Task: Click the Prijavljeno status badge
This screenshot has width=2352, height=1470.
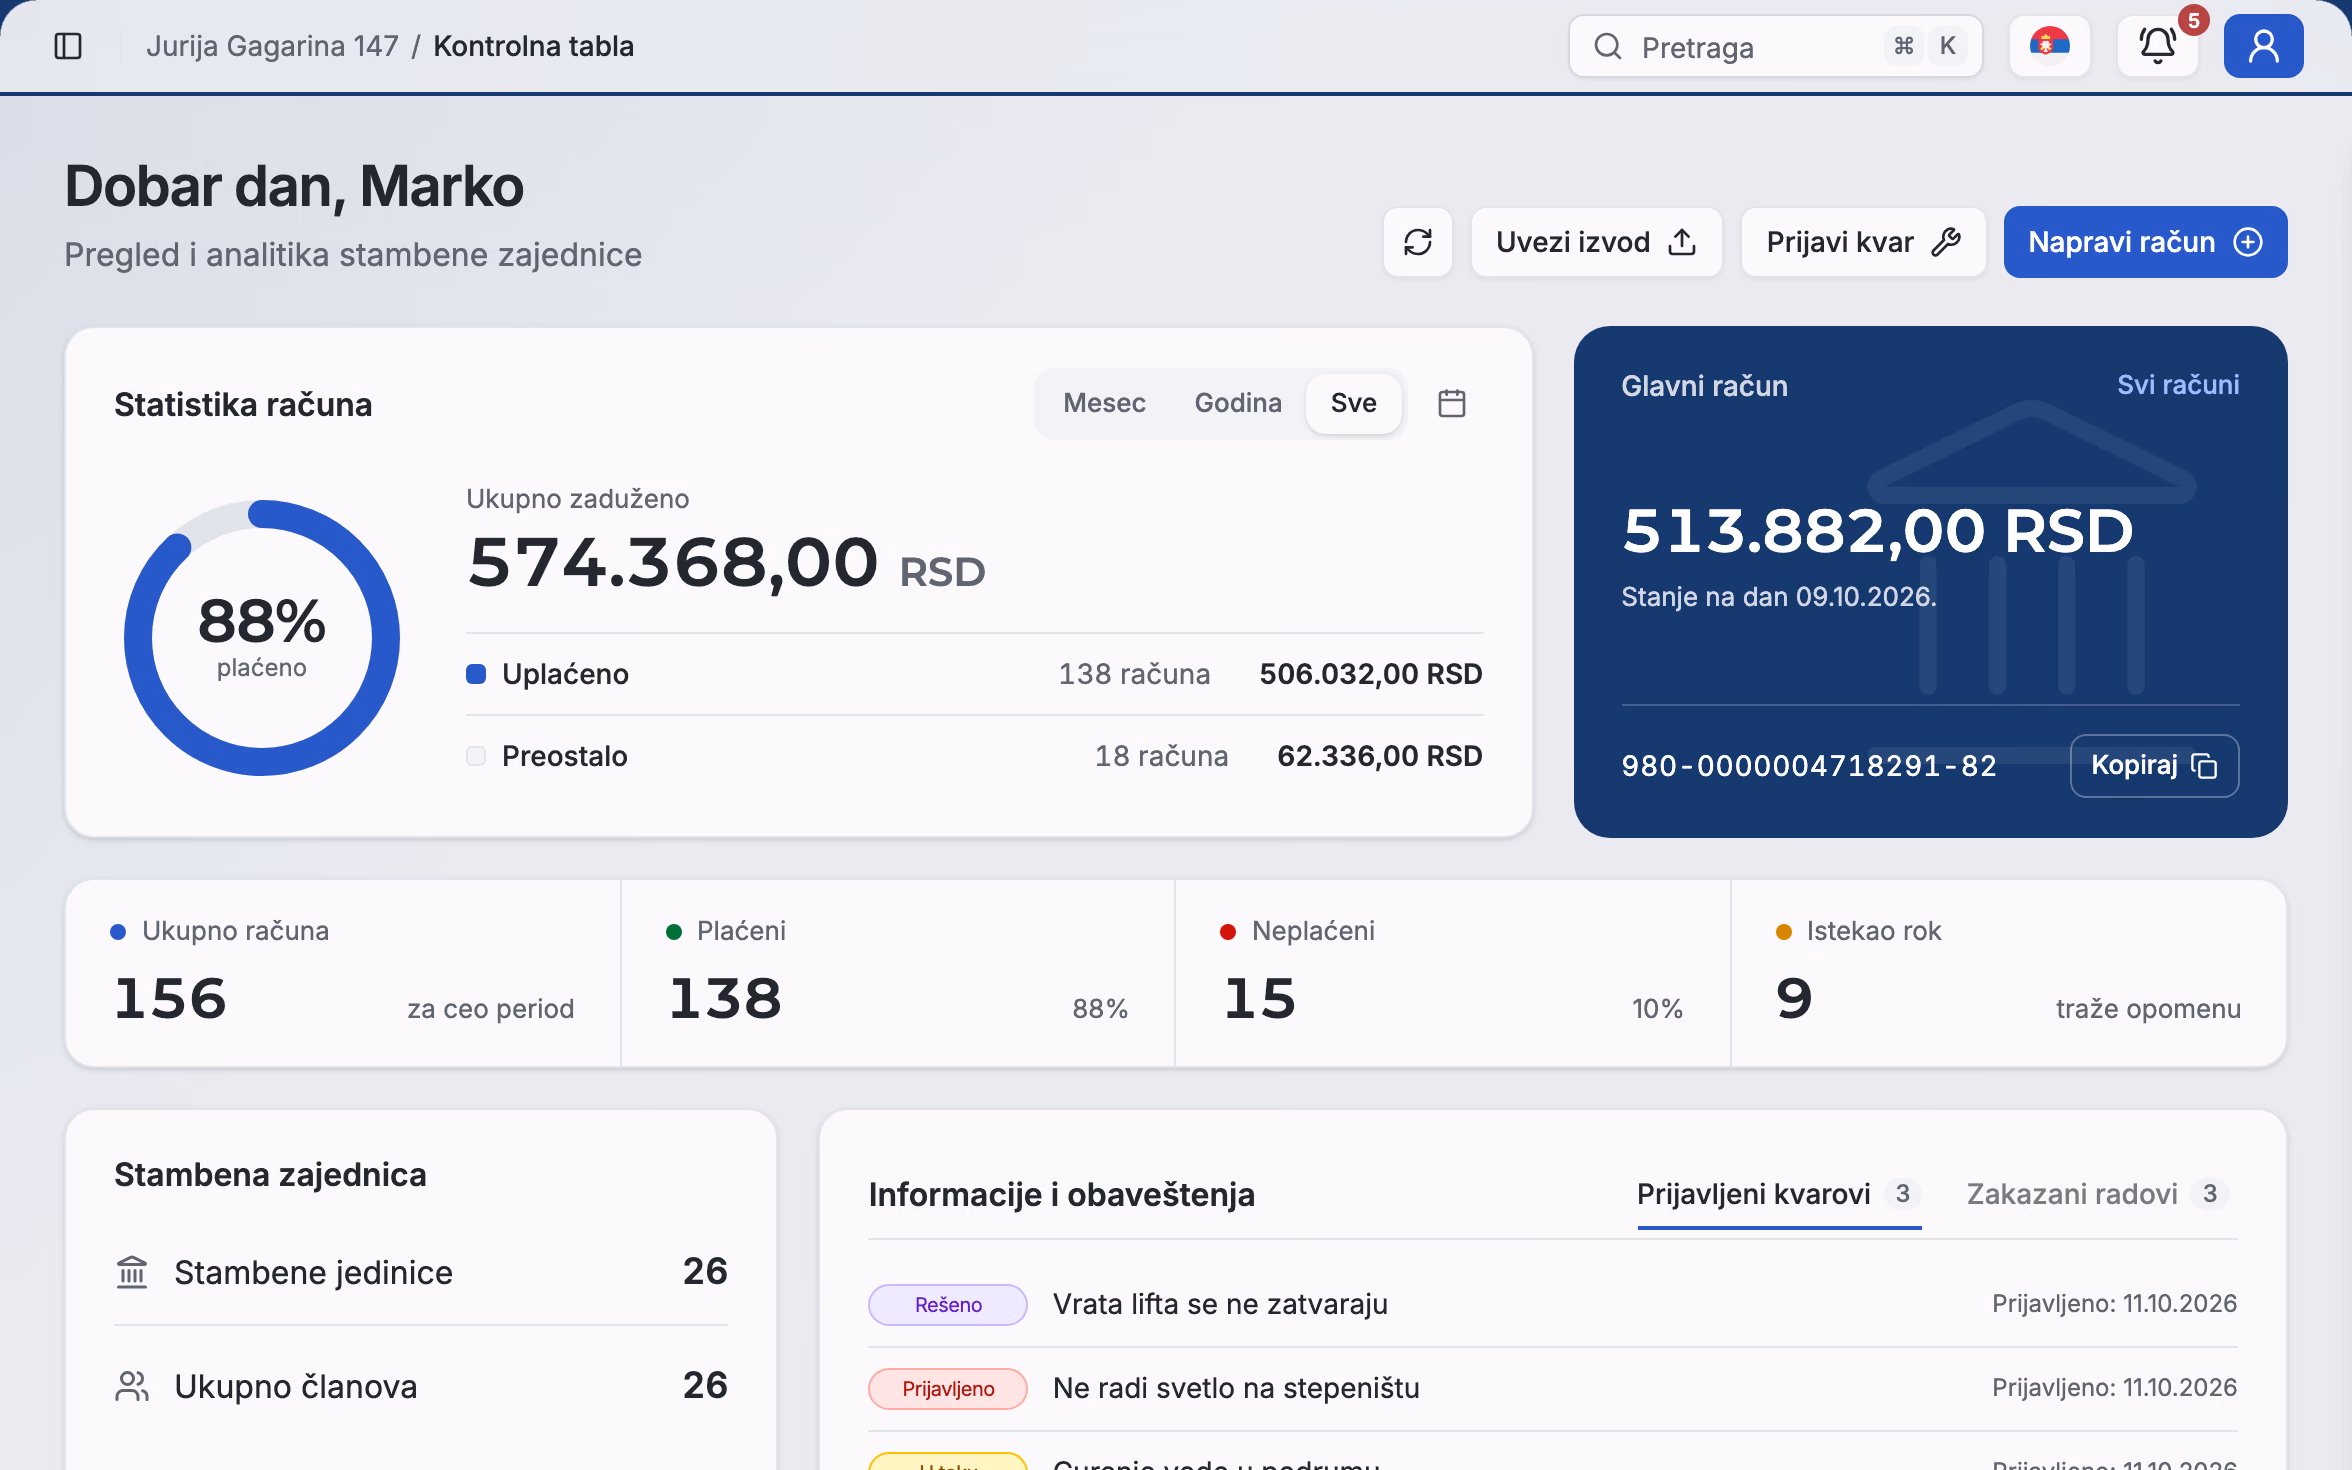Action: coord(948,1389)
